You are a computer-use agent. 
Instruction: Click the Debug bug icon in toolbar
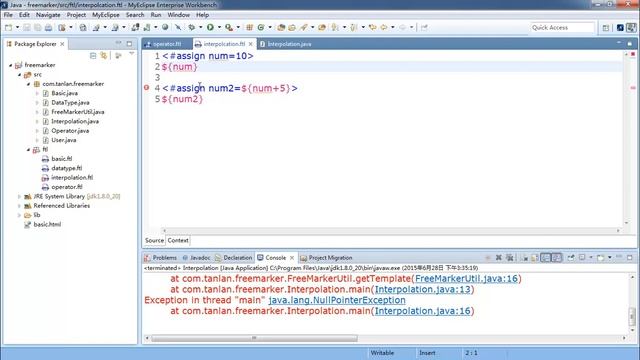click(x=191, y=27)
